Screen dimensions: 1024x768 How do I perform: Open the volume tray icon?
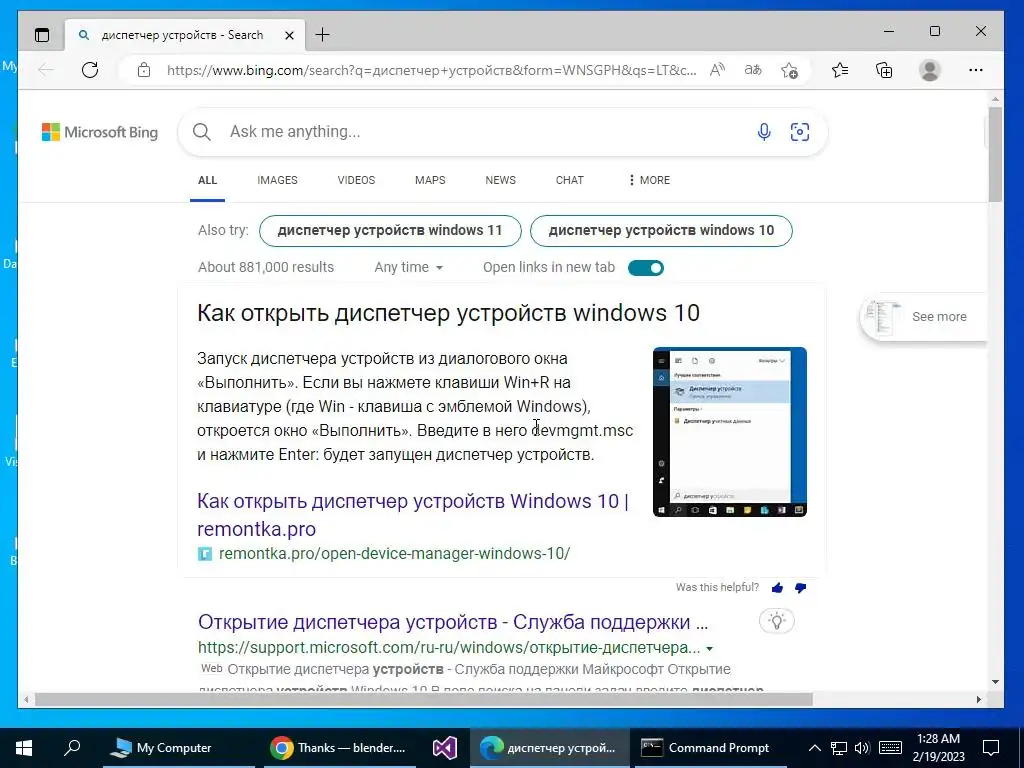pos(861,748)
